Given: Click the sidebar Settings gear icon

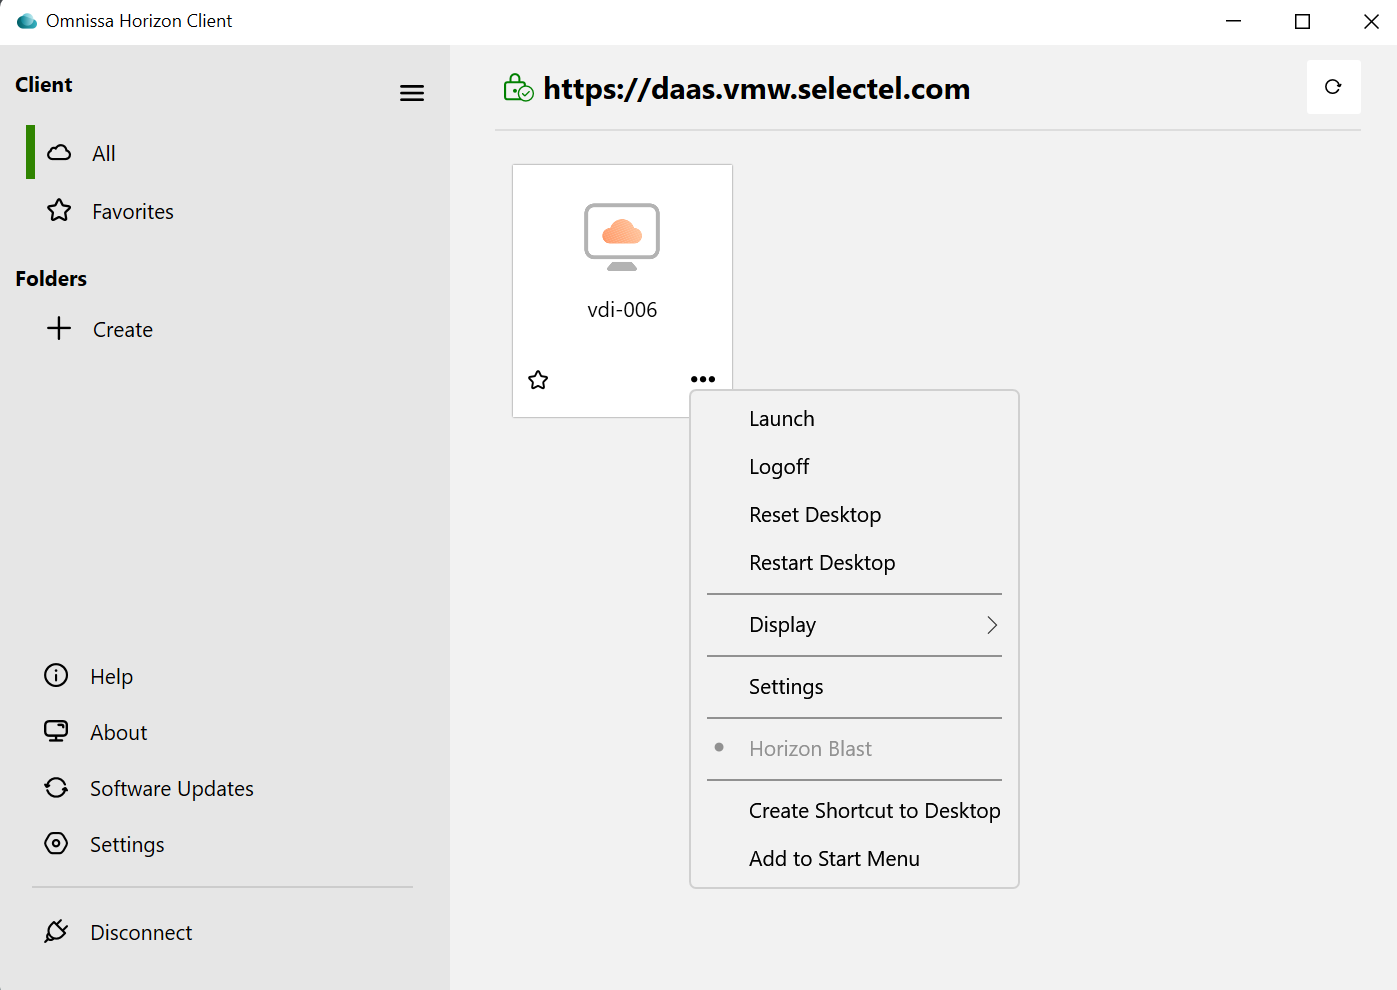Looking at the screenshot, I should click(x=56, y=843).
